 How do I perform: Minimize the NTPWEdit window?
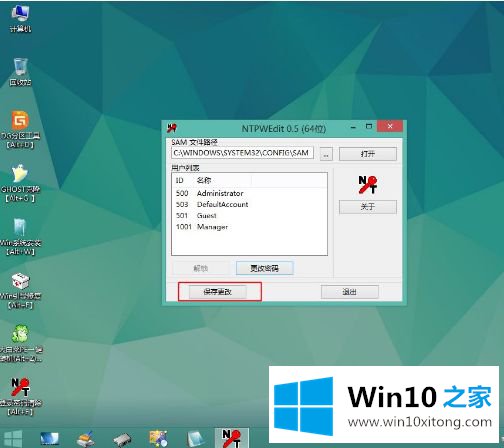[353, 127]
